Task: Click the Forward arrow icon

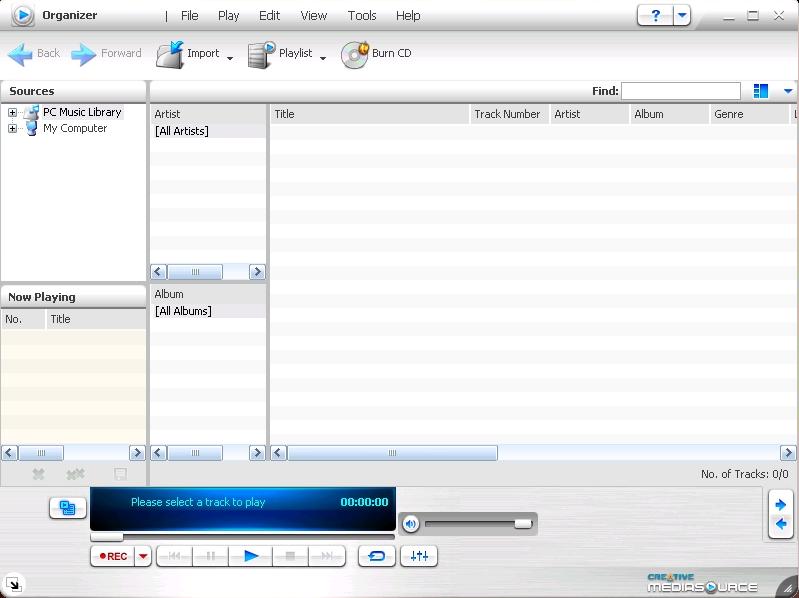Action: tap(84, 54)
